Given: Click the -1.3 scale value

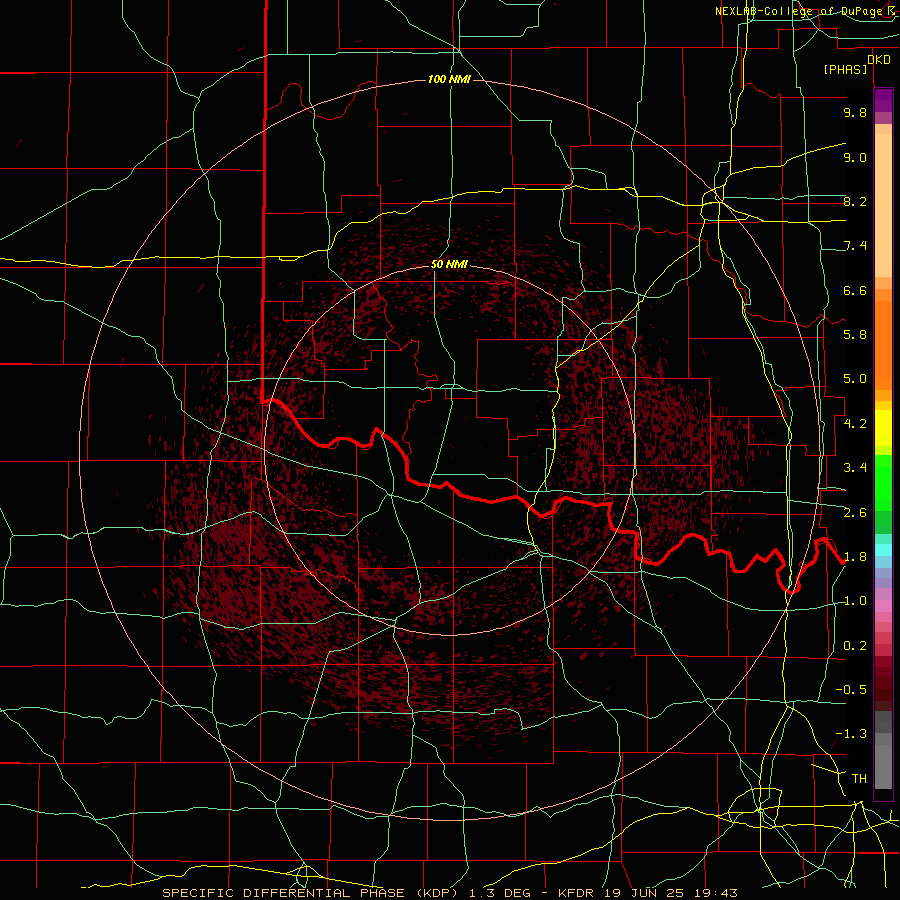Looking at the screenshot, I should click(x=851, y=734).
